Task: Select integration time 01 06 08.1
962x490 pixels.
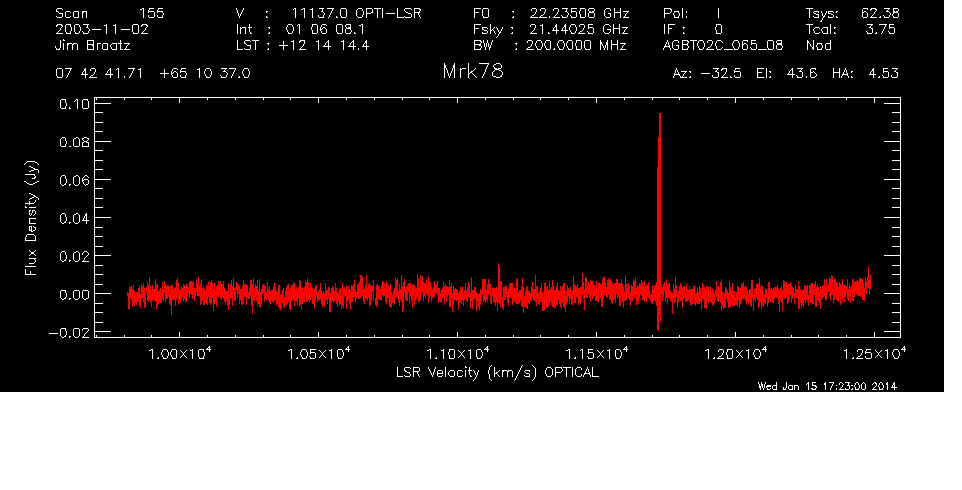Action: [325, 29]
